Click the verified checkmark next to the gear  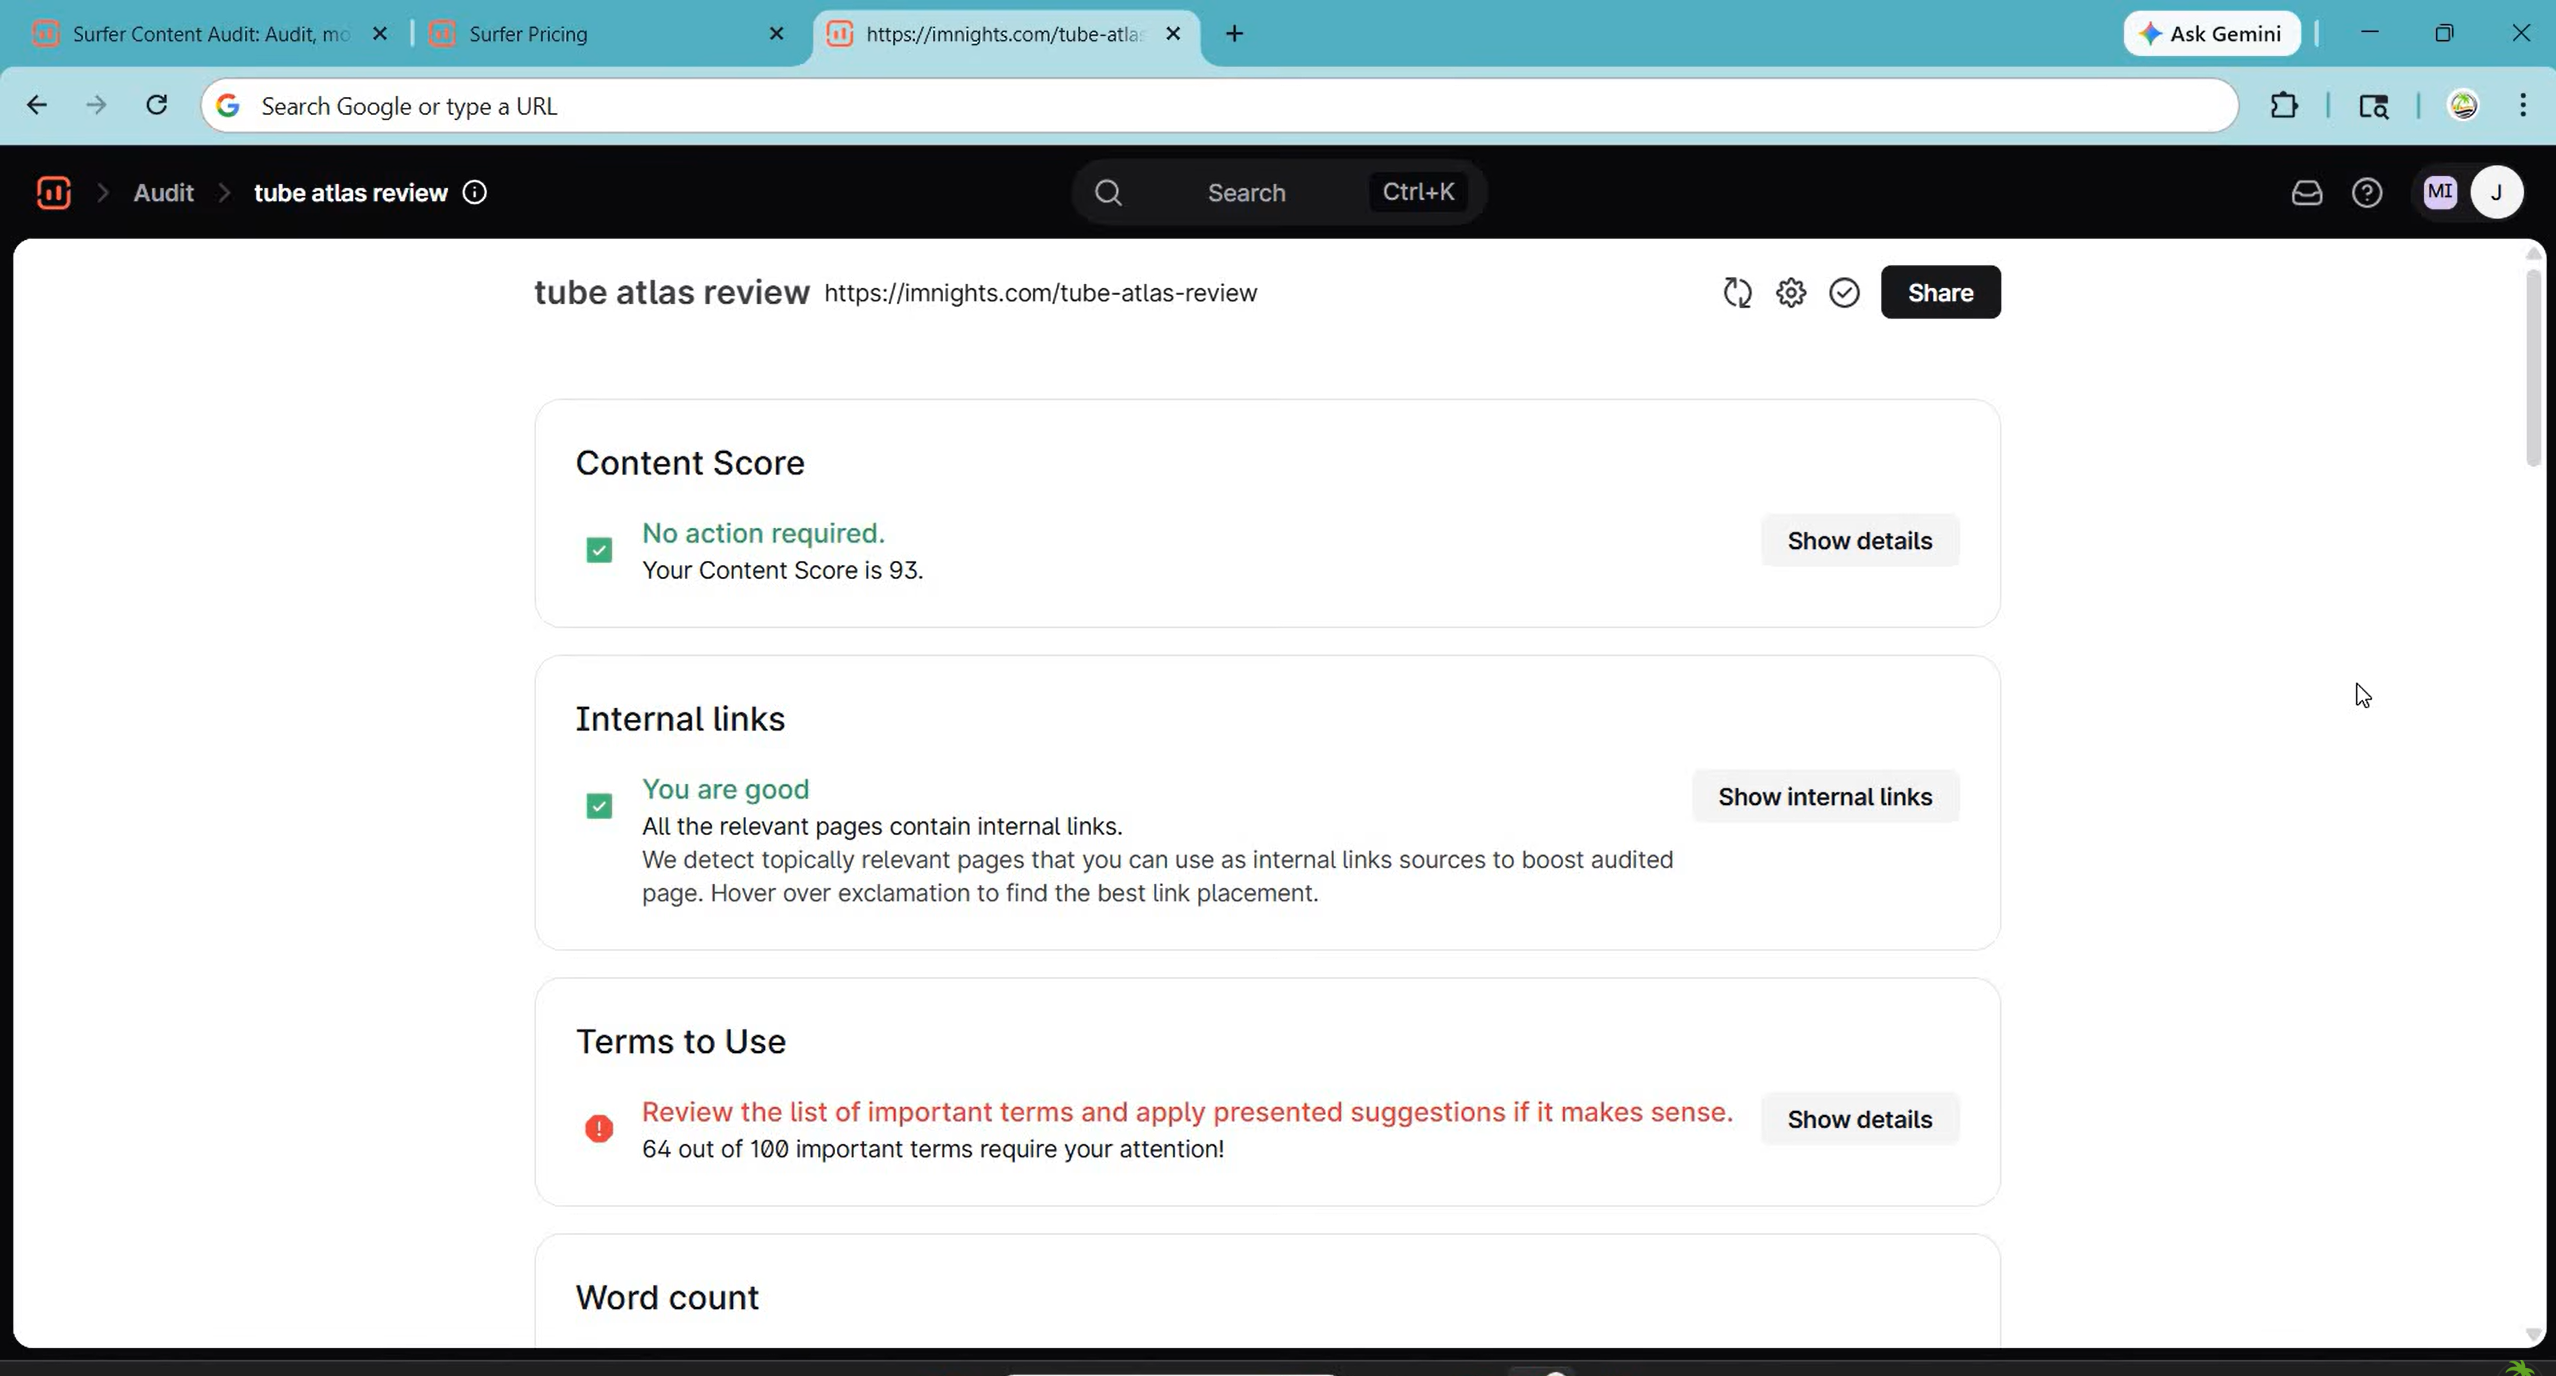click(x=1843, y=292)
